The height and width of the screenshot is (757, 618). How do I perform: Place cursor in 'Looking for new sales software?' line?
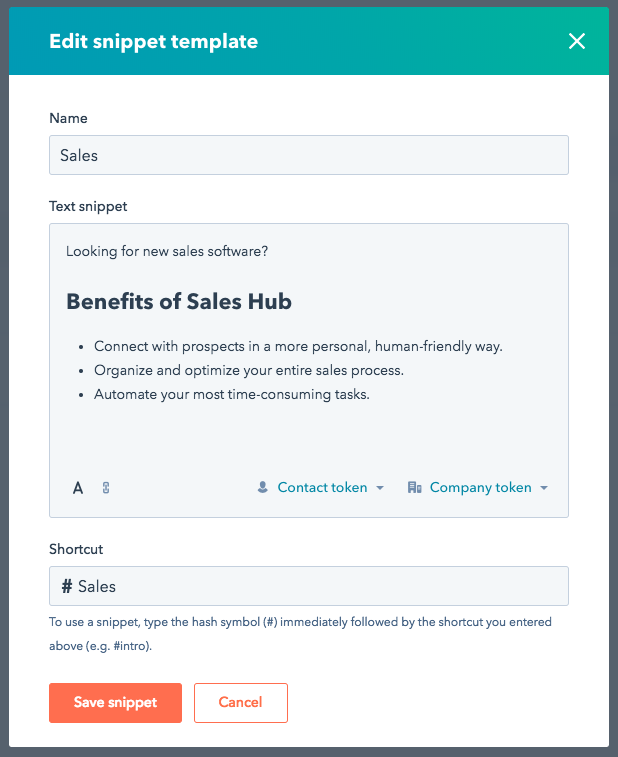(167, 252)
